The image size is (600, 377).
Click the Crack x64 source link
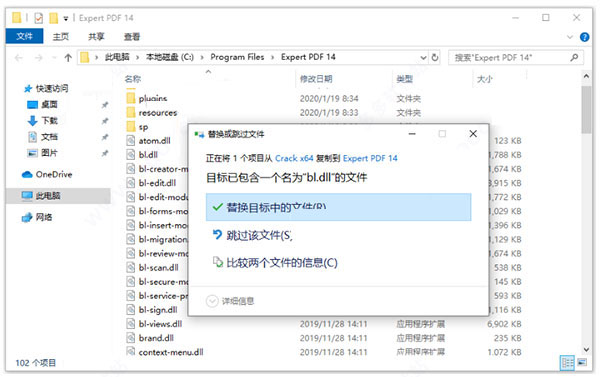click(x=294, y=158)
